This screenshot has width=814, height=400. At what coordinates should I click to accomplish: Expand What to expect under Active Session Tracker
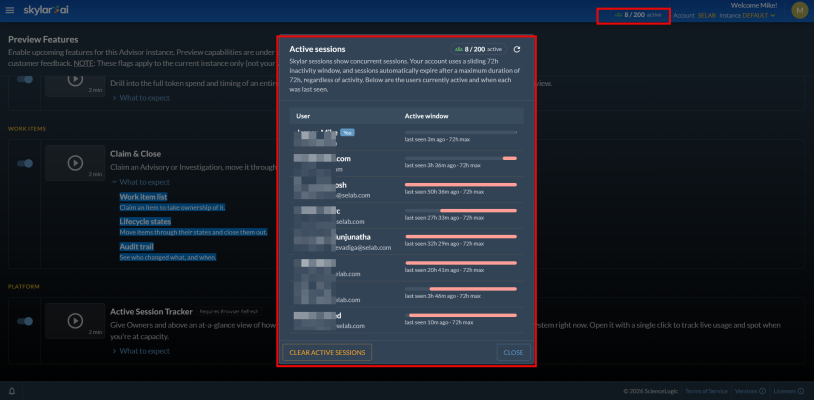pos(141,351)
